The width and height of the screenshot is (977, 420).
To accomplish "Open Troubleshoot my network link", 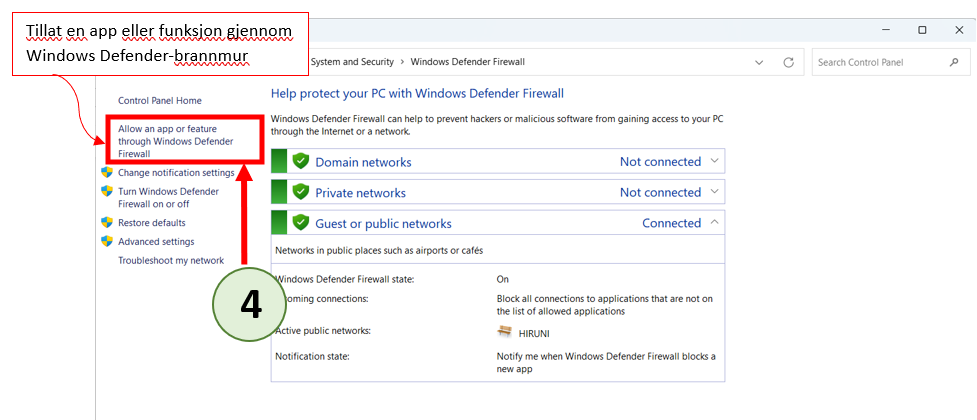I will [x=171, y=260].
